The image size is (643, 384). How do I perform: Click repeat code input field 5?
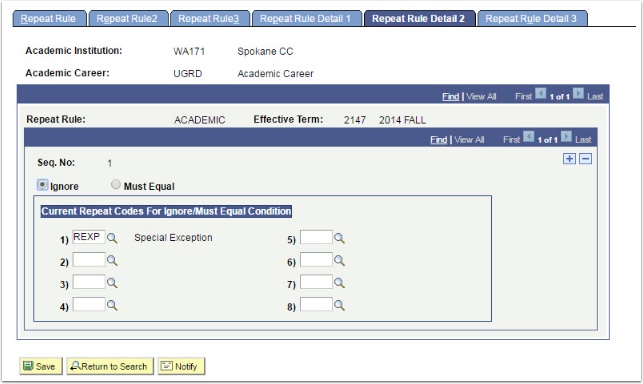(316, 237)
